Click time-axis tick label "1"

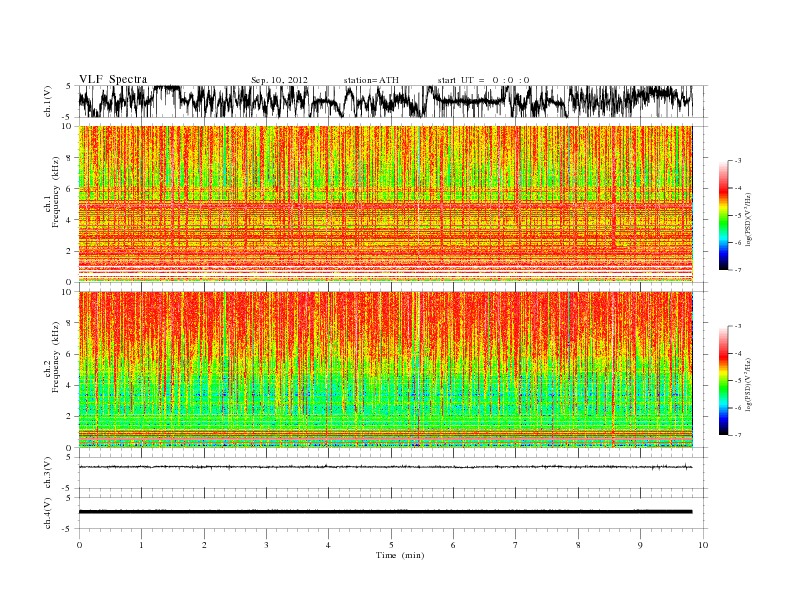[141, 545]
